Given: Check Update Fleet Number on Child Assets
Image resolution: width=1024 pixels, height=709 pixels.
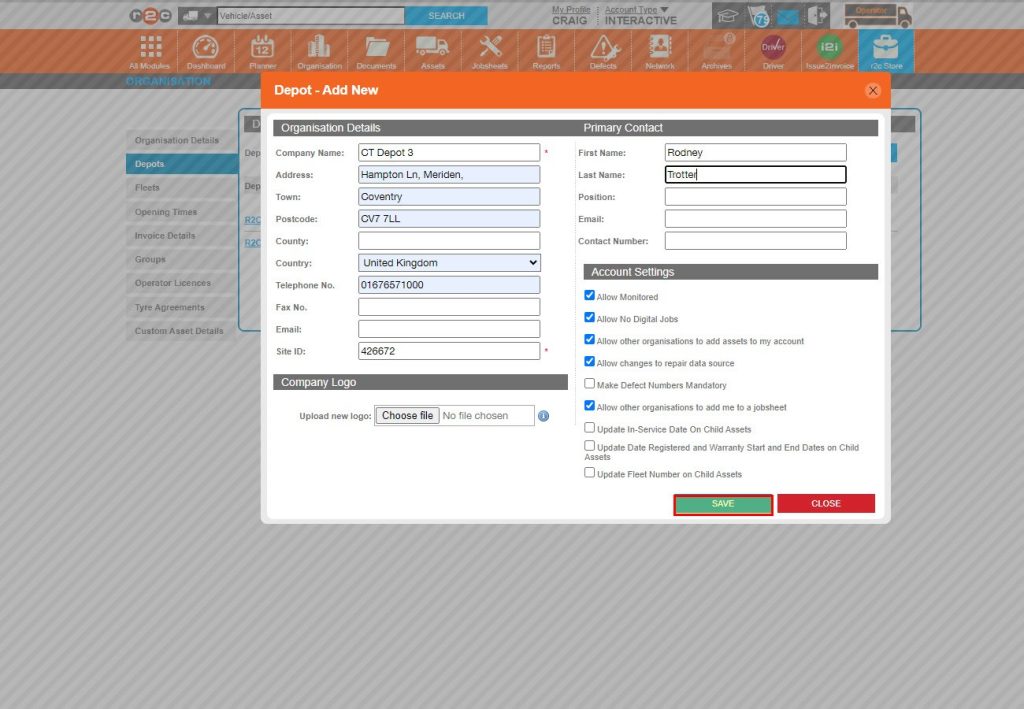Looking at the screenshot, I should click(x=590, y=471).
